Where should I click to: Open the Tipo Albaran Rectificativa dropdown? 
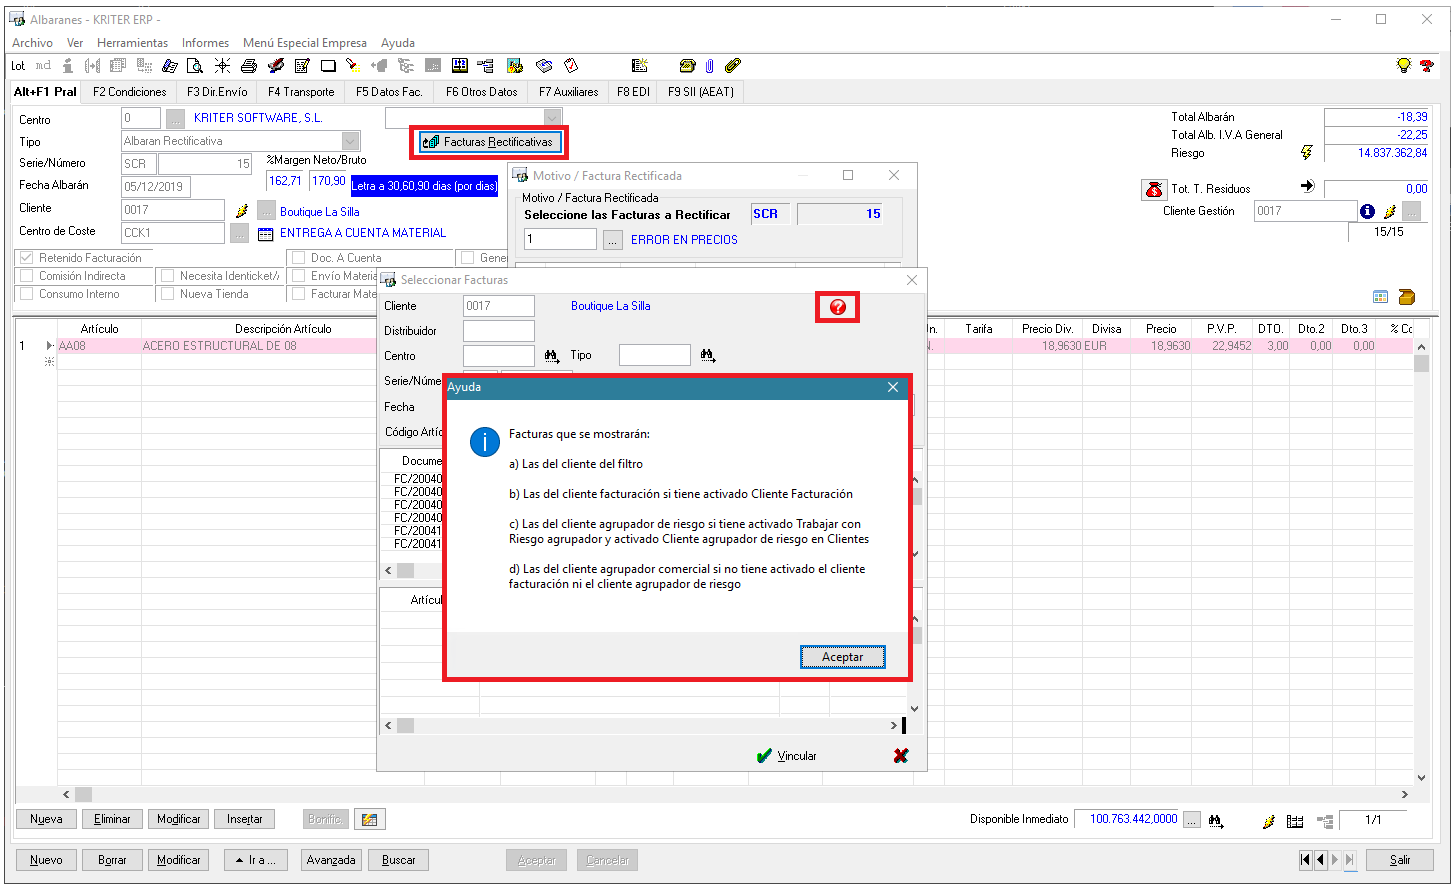coord(350,142)
